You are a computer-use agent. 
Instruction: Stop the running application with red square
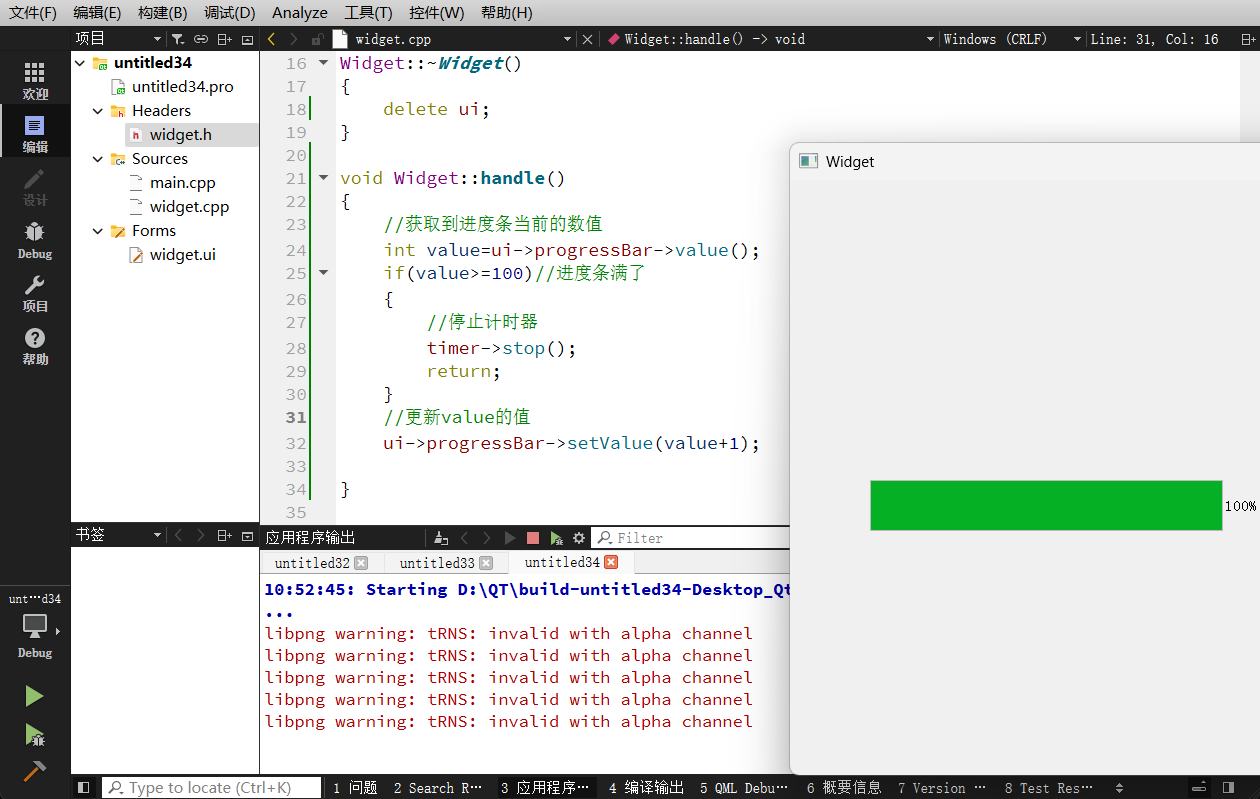pyautogui.click(x=533, y=538)
